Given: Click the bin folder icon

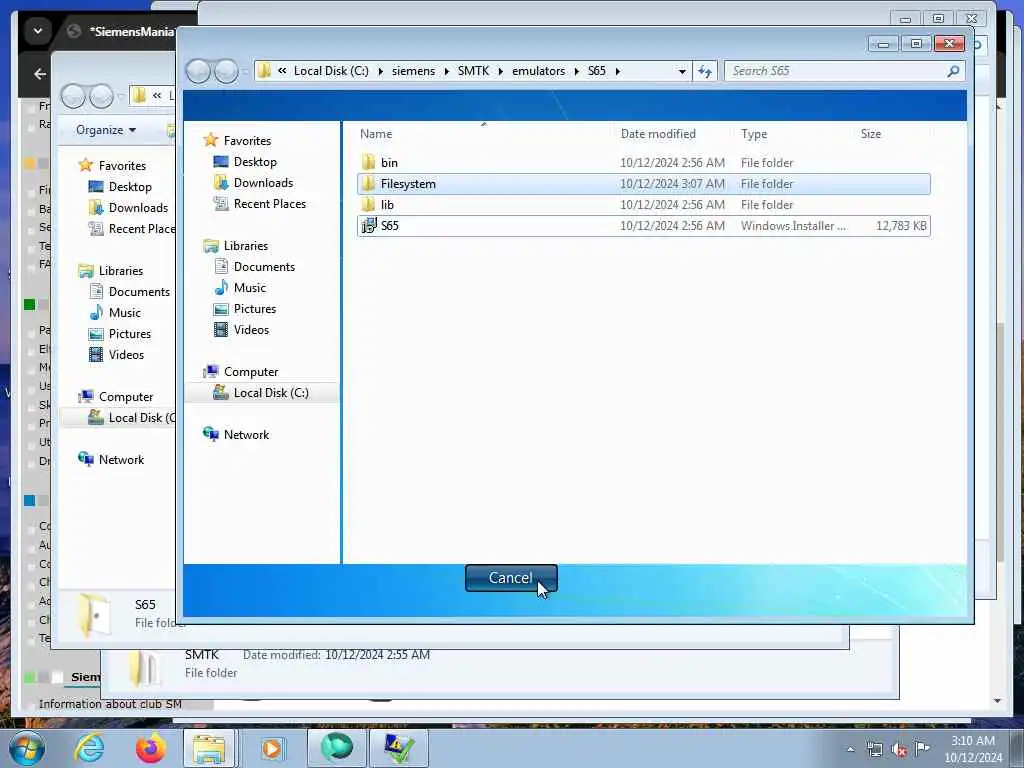Looking at the screenshot, I should 368,163.
